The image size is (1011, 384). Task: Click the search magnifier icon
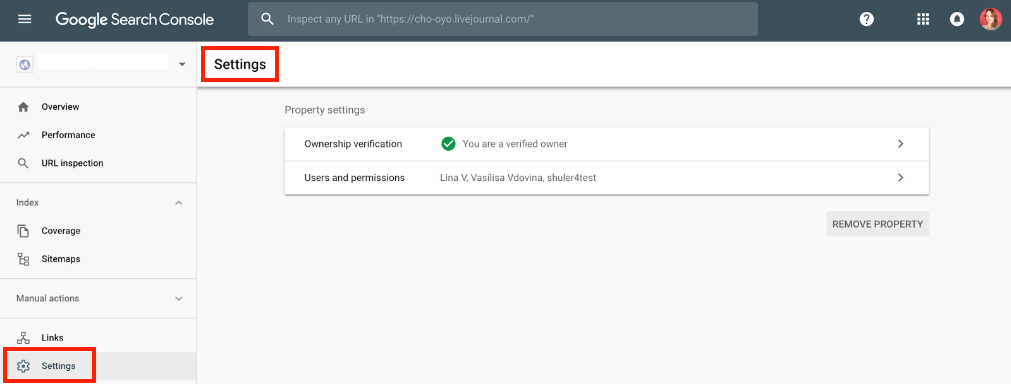(x=267, y=19)
